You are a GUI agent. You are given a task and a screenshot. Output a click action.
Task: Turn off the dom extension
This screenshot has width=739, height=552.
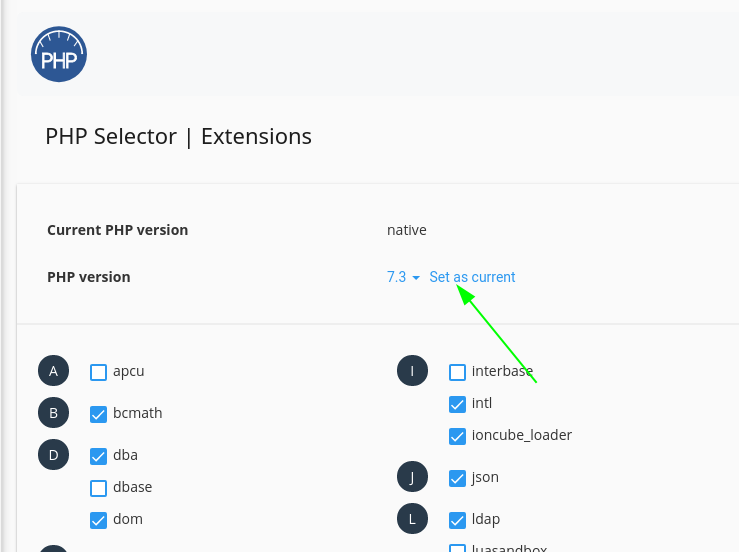[99, 520]
